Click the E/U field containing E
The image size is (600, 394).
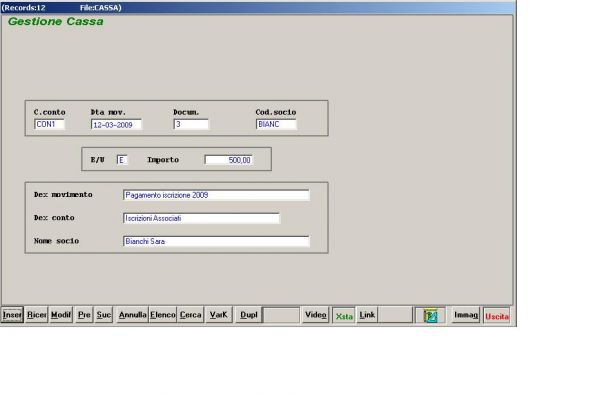click(x=122, y=160)
